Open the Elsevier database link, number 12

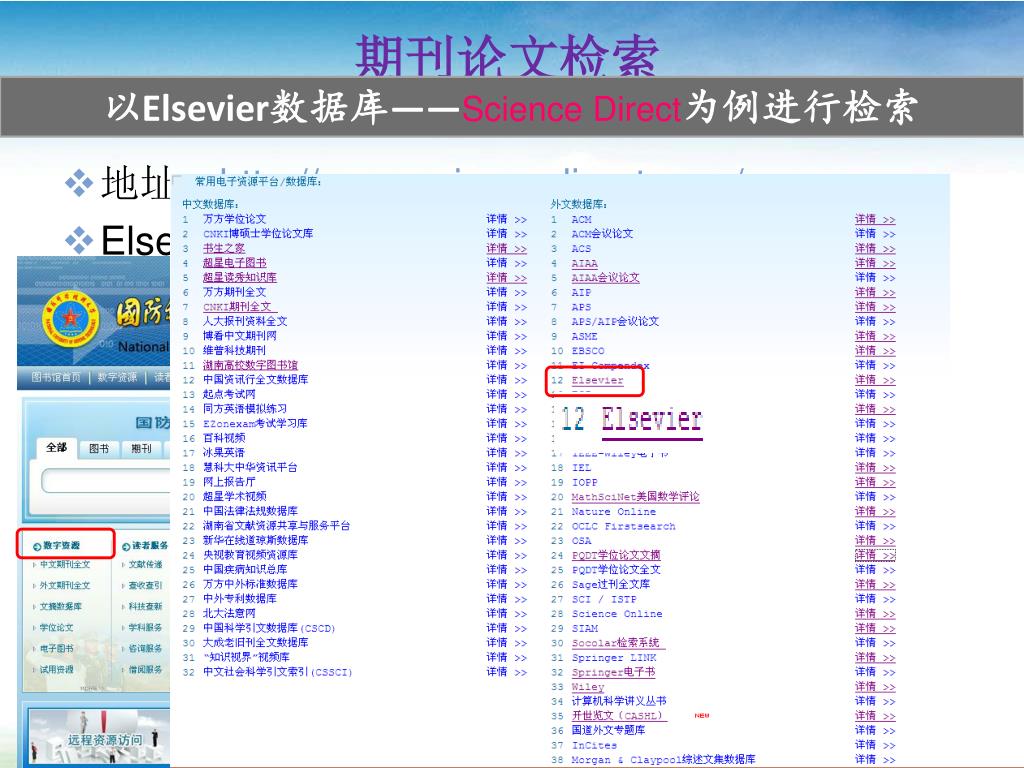click(598, 380)
